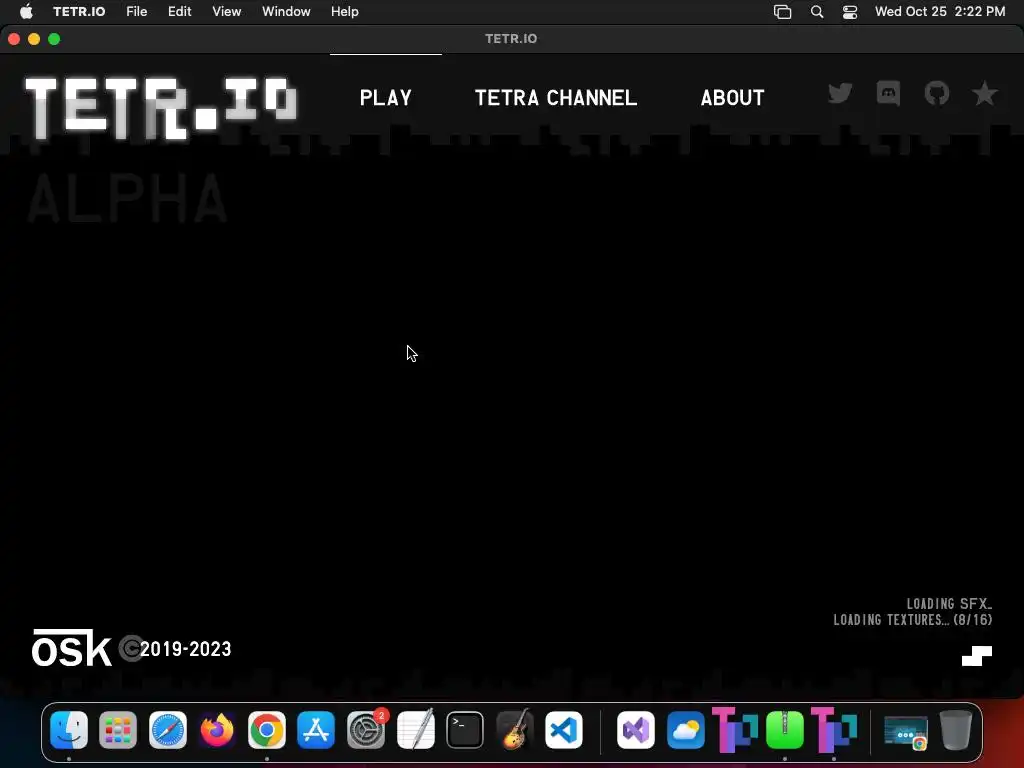The height and width of the screenshot is (768, 1024).
Task: Click the S-piece loading icon
Action: (x=976, y=656)
